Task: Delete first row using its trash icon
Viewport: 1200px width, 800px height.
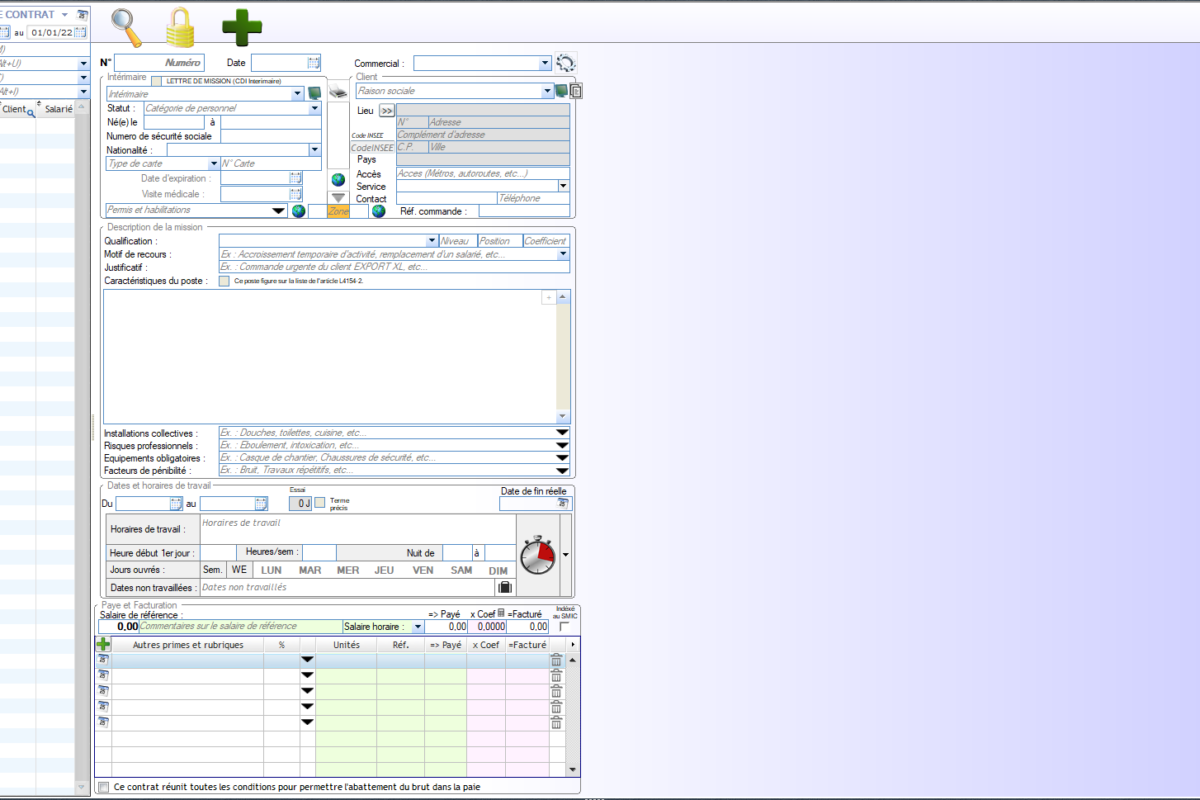Action: coord(556,660)
